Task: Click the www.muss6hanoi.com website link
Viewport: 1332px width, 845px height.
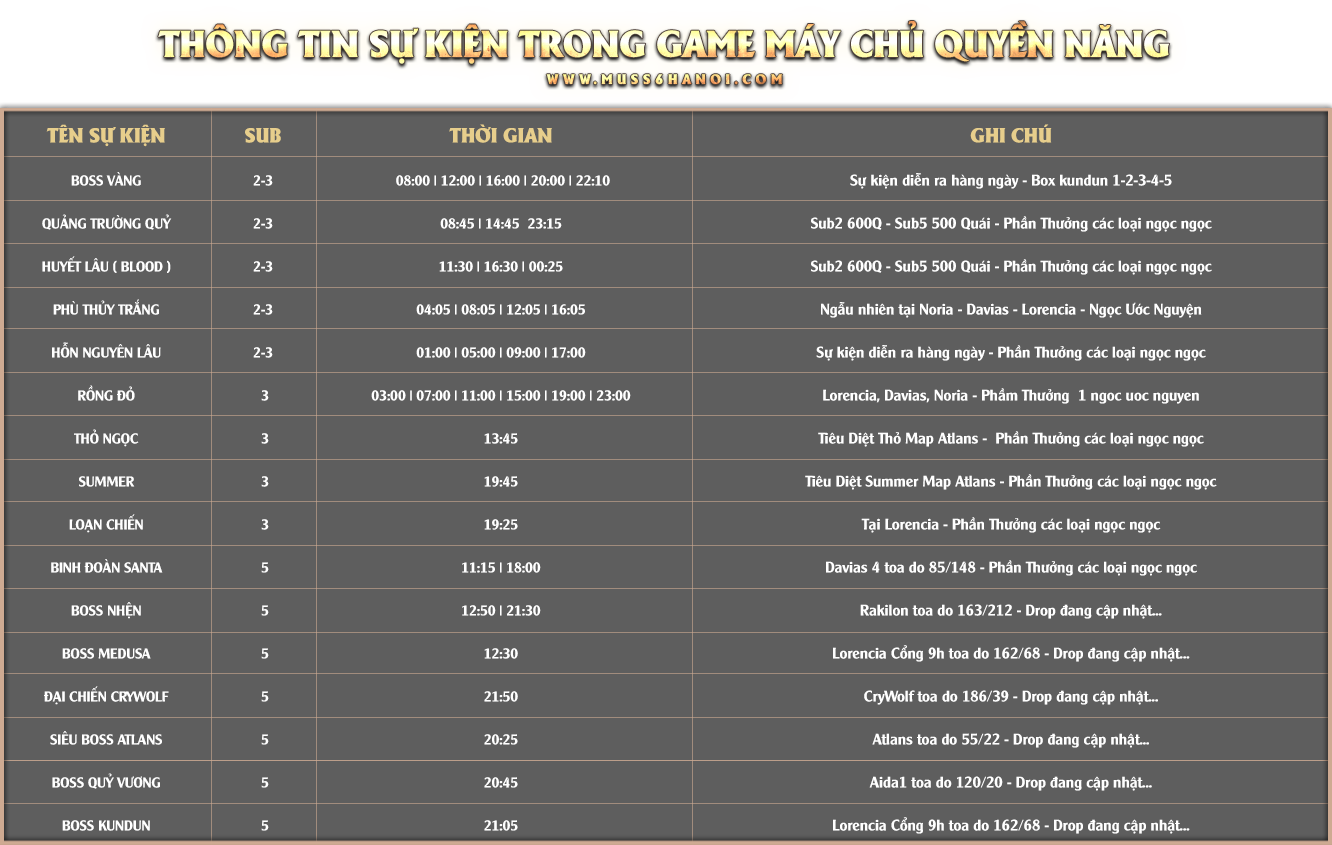Action: (x=664, y=81)
